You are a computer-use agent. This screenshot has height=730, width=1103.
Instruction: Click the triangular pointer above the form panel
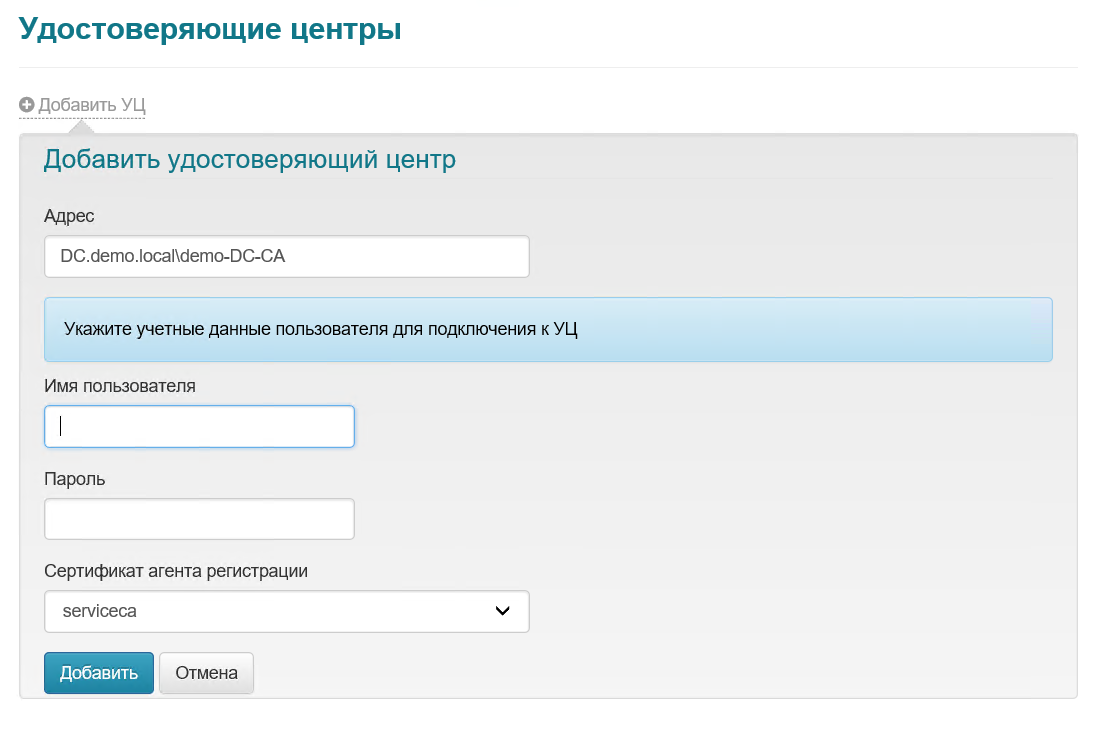coord(82,126)
